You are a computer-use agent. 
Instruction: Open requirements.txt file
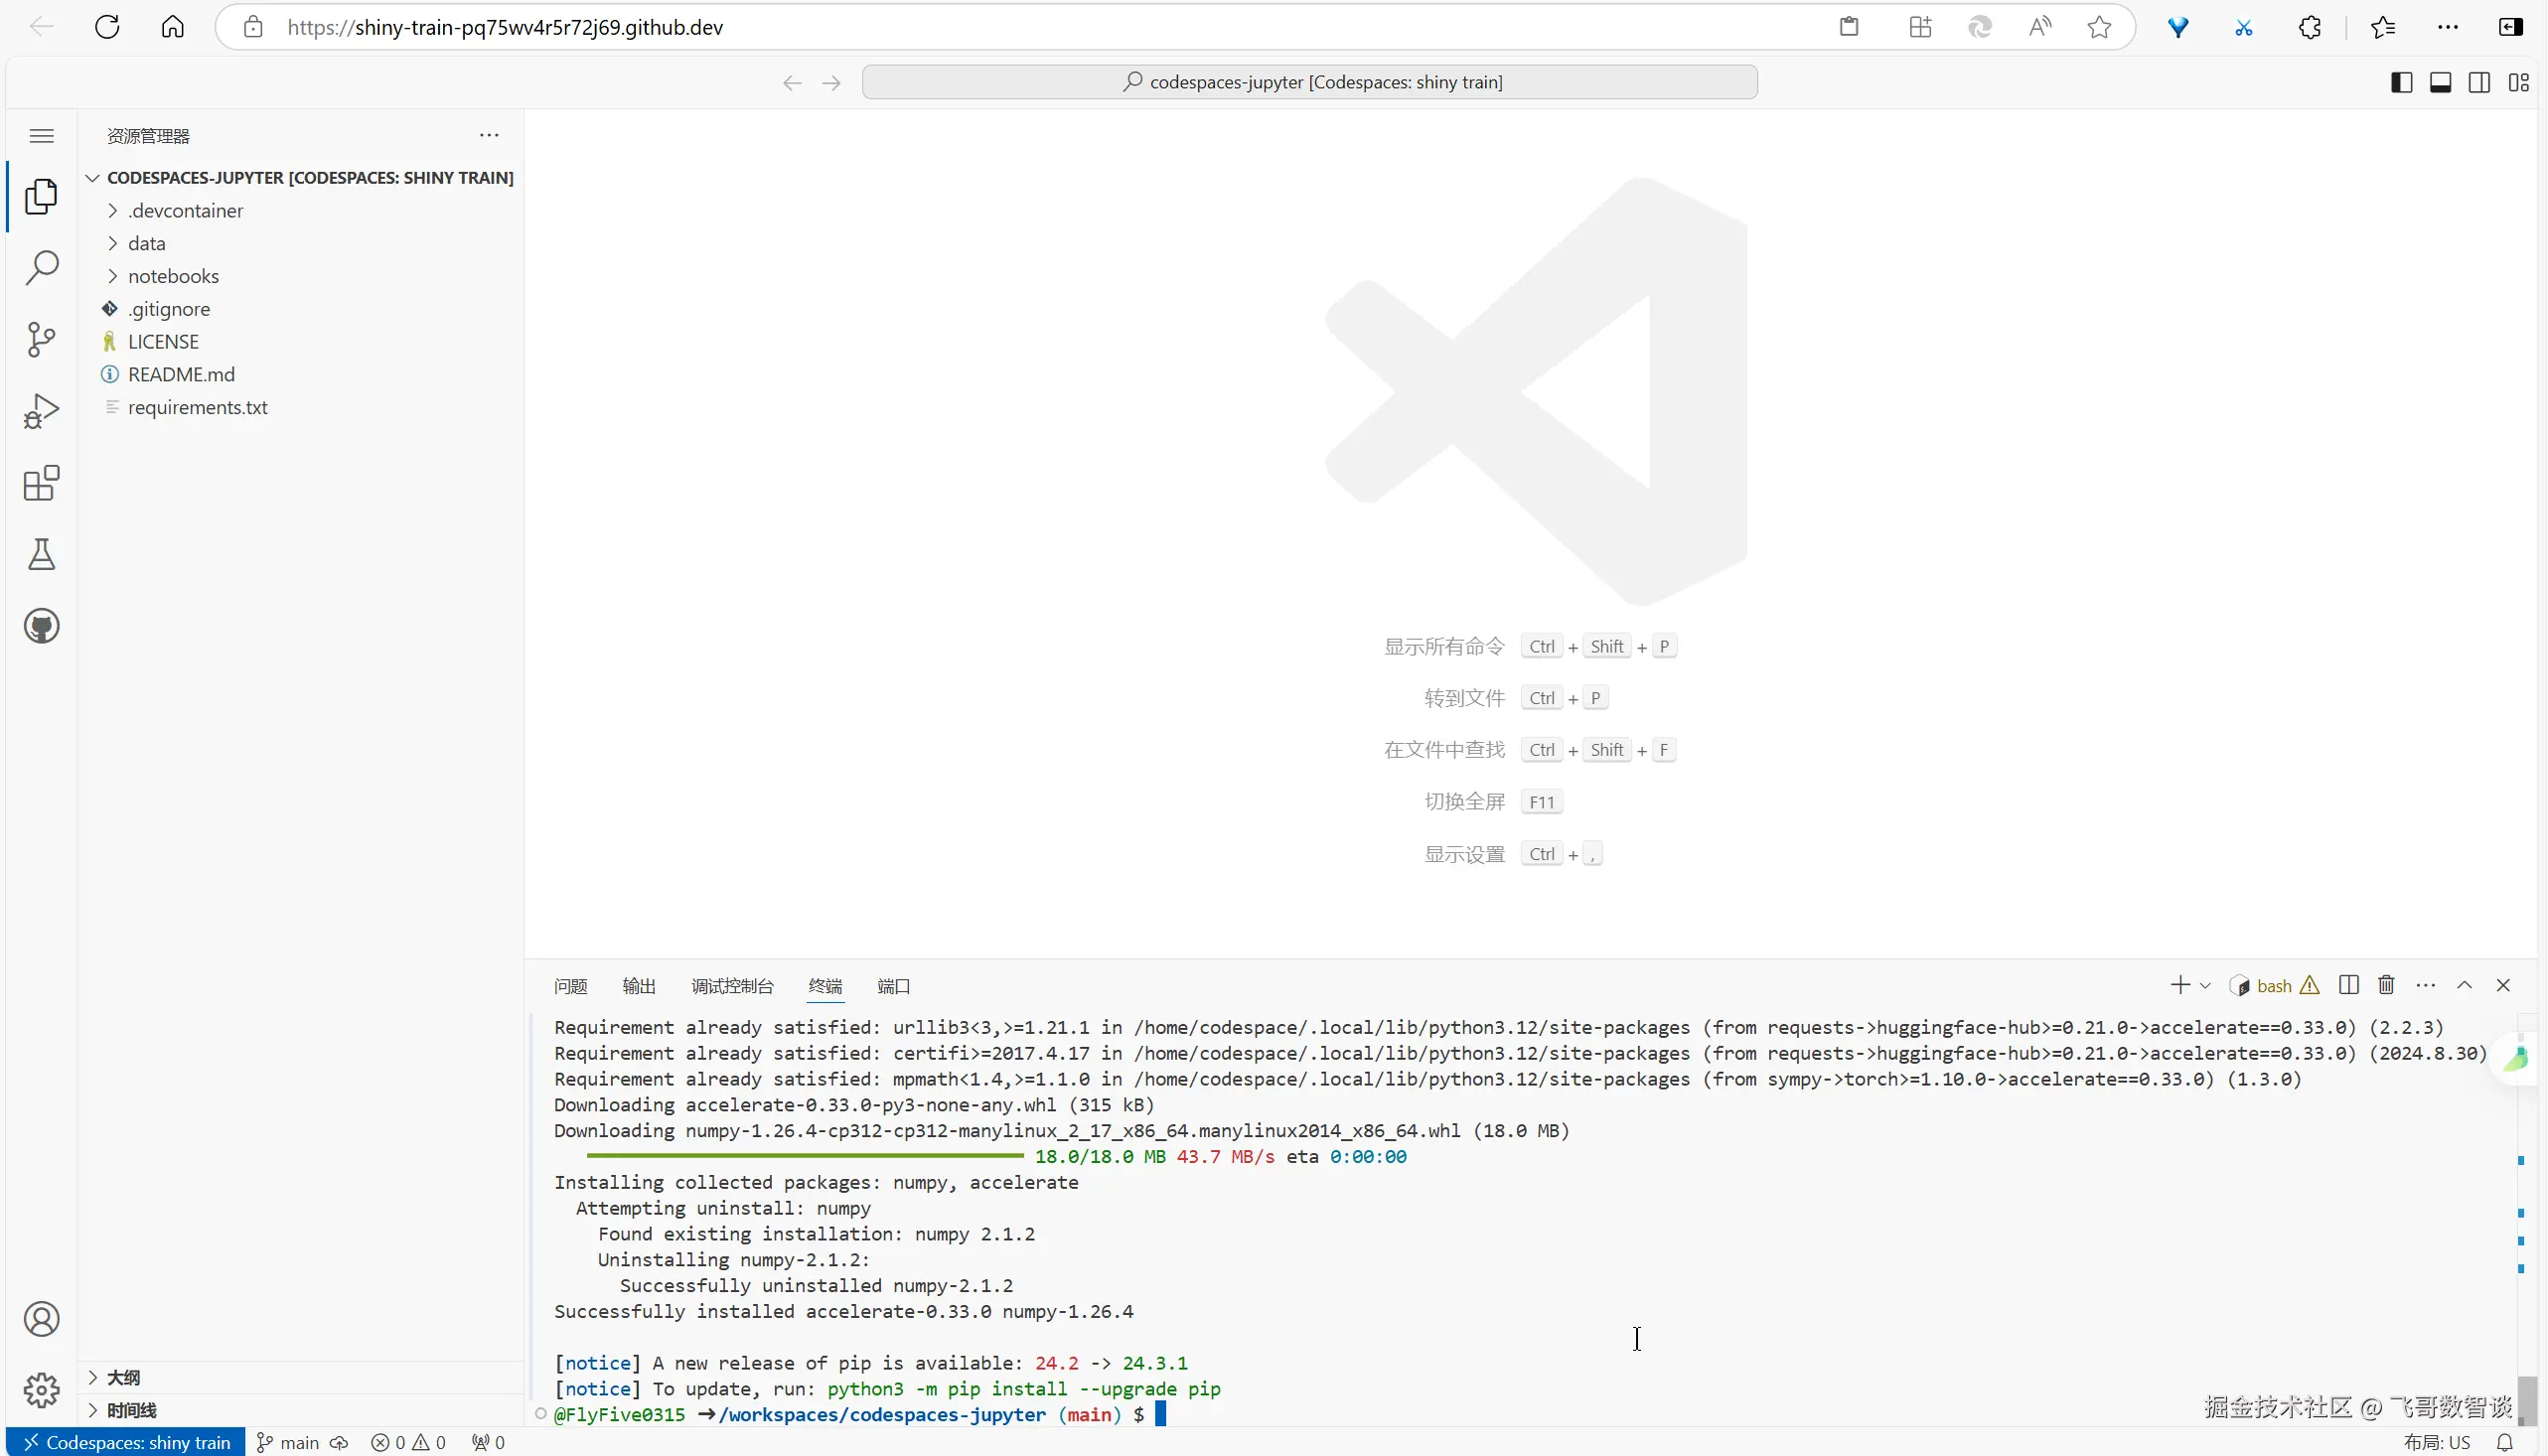coord(197,407)
